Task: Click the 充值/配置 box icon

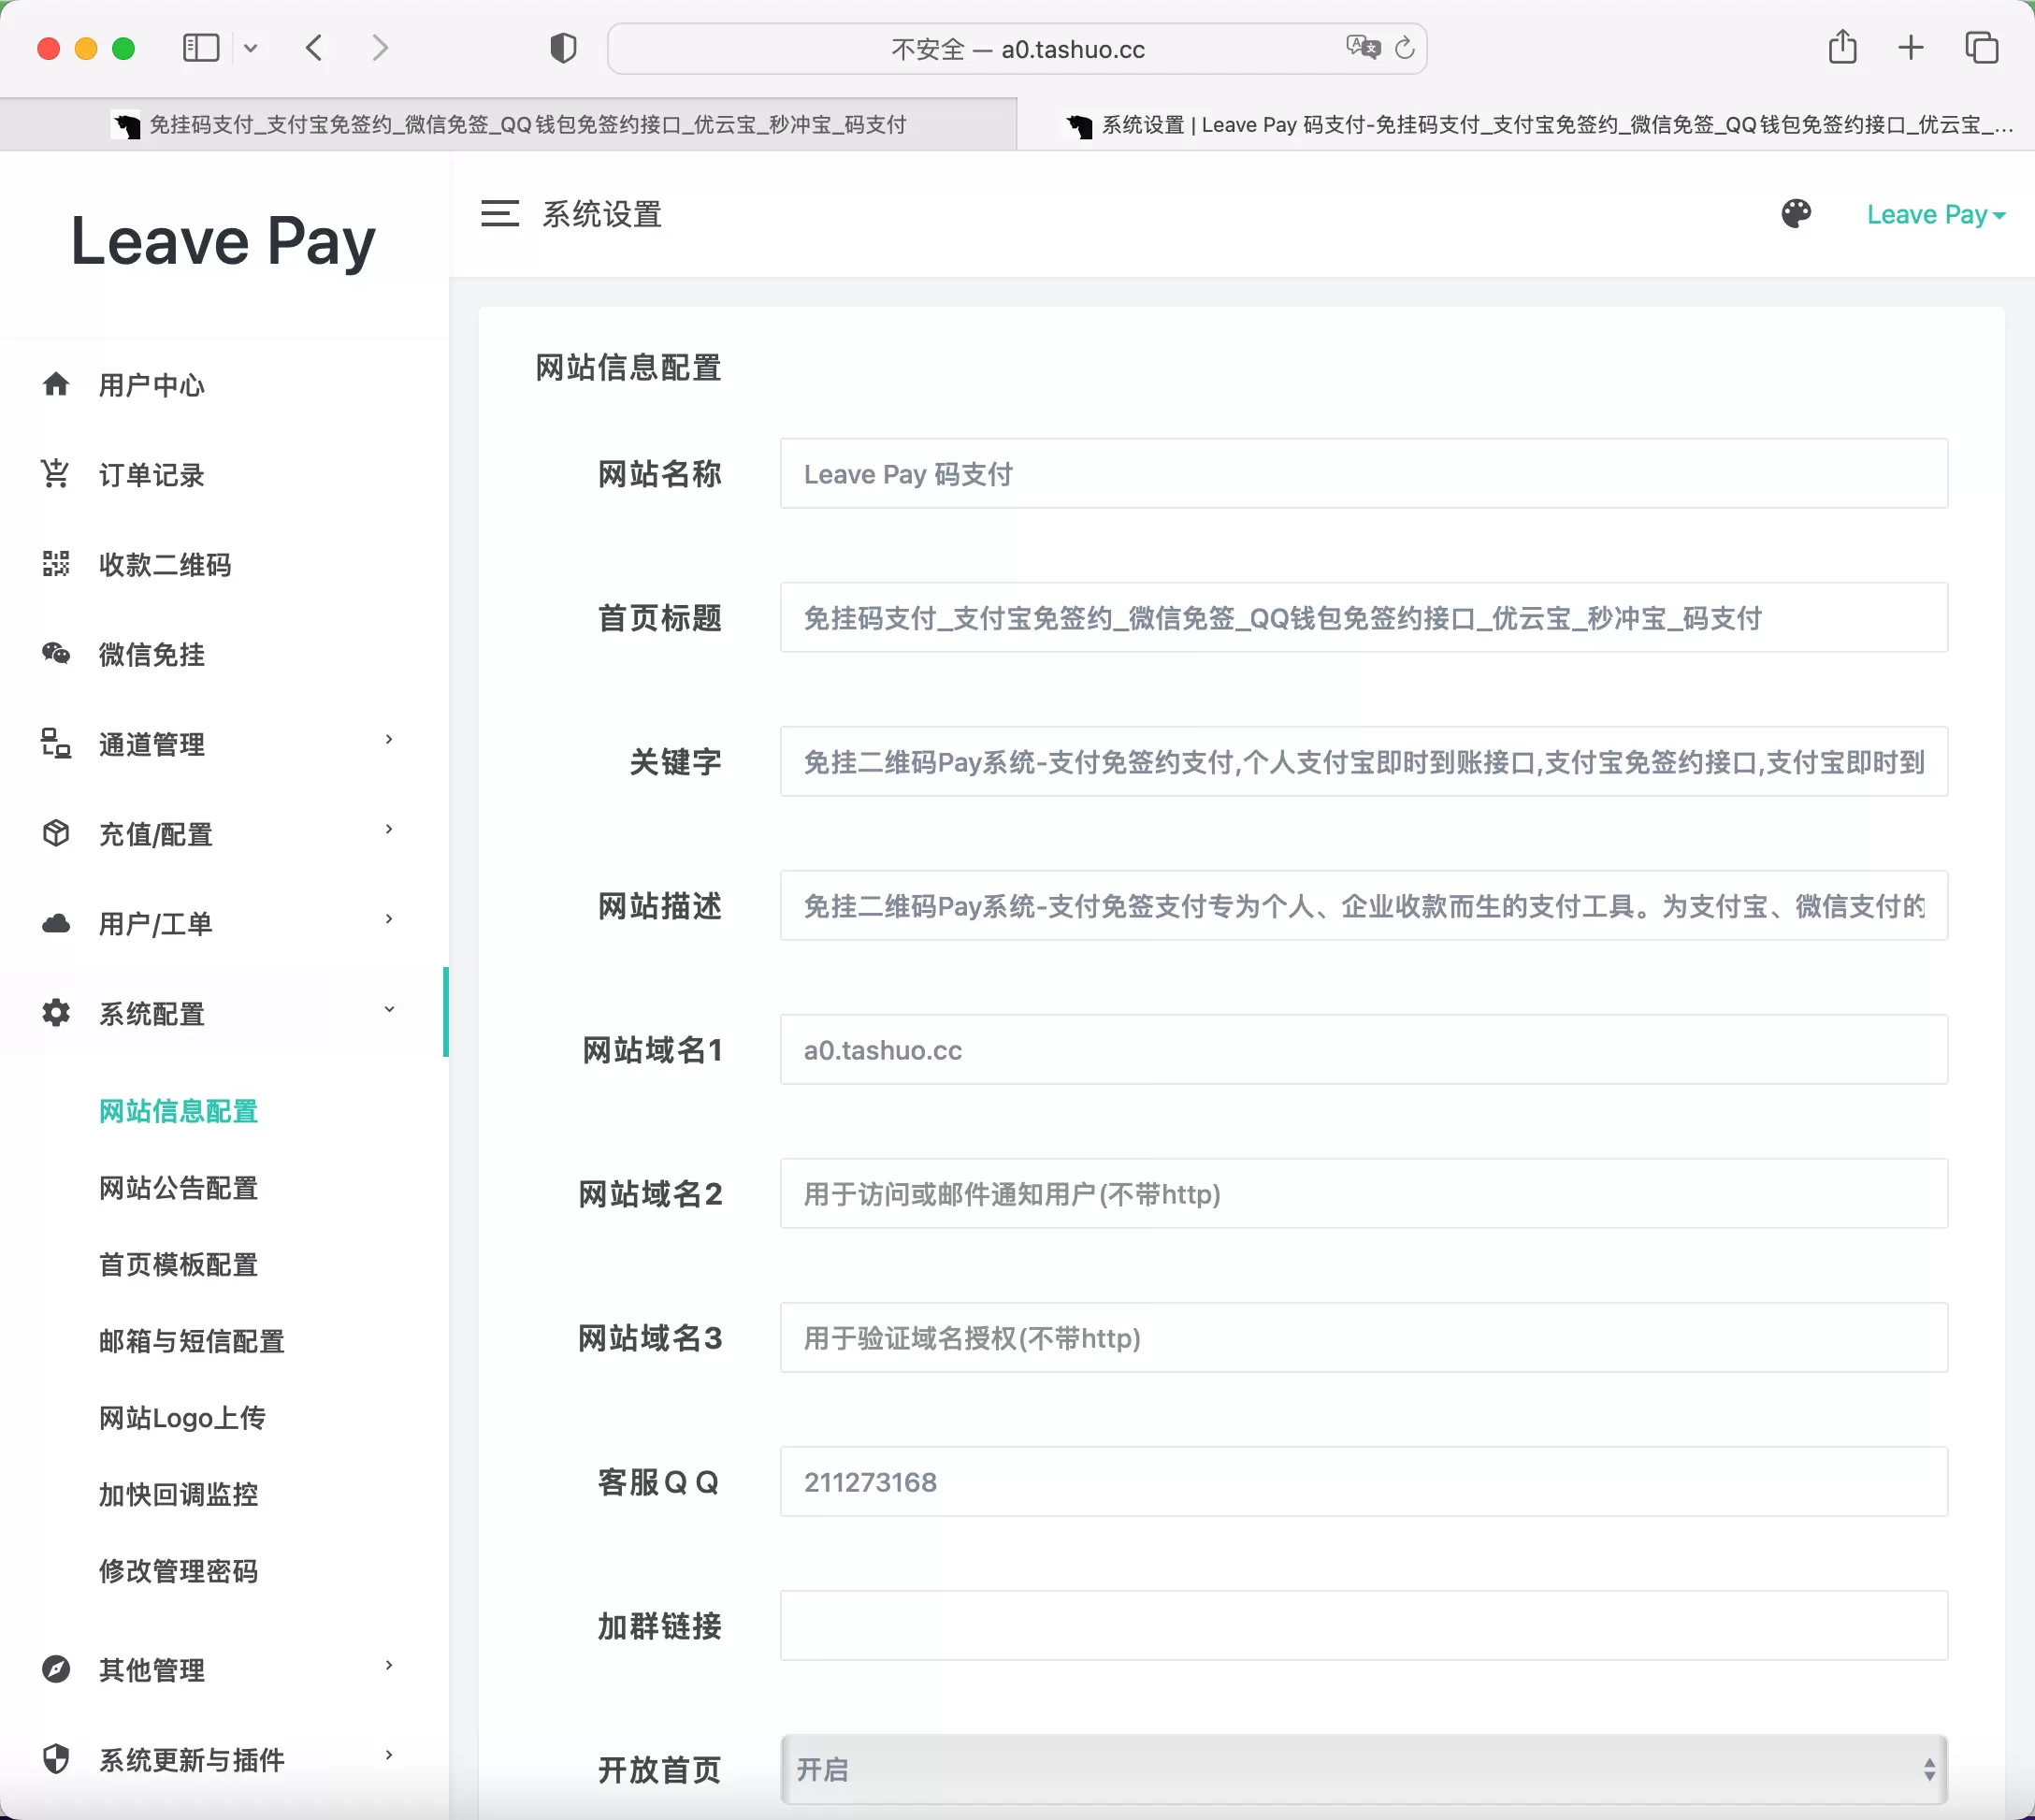Action: (x=56, y=834)
